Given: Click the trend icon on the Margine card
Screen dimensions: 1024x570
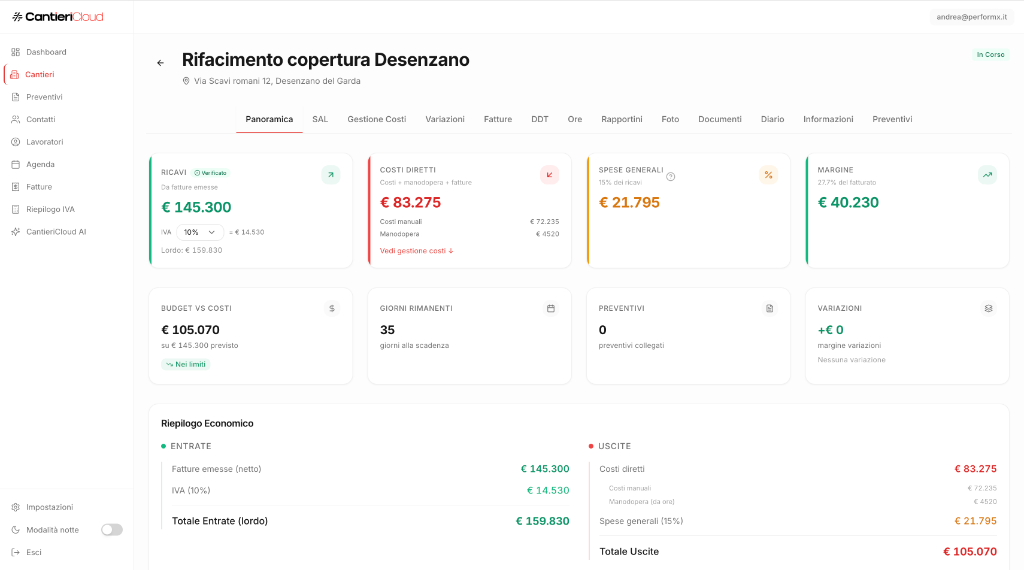Looking at the screenshot, I should tap(987, 175).
